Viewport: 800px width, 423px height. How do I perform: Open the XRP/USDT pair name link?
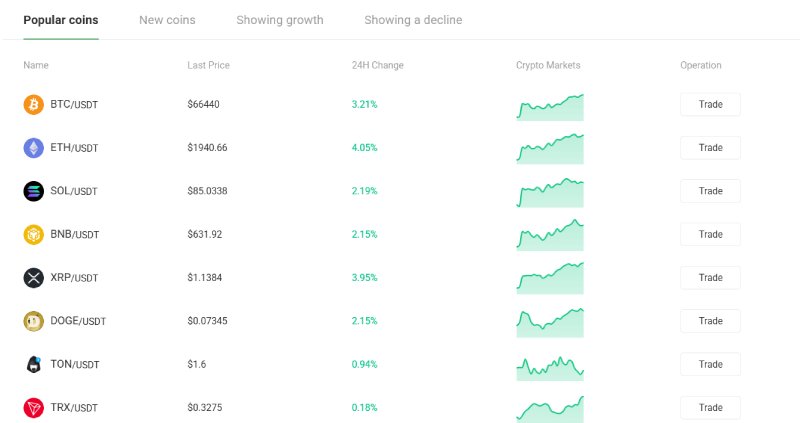(74, 278)
